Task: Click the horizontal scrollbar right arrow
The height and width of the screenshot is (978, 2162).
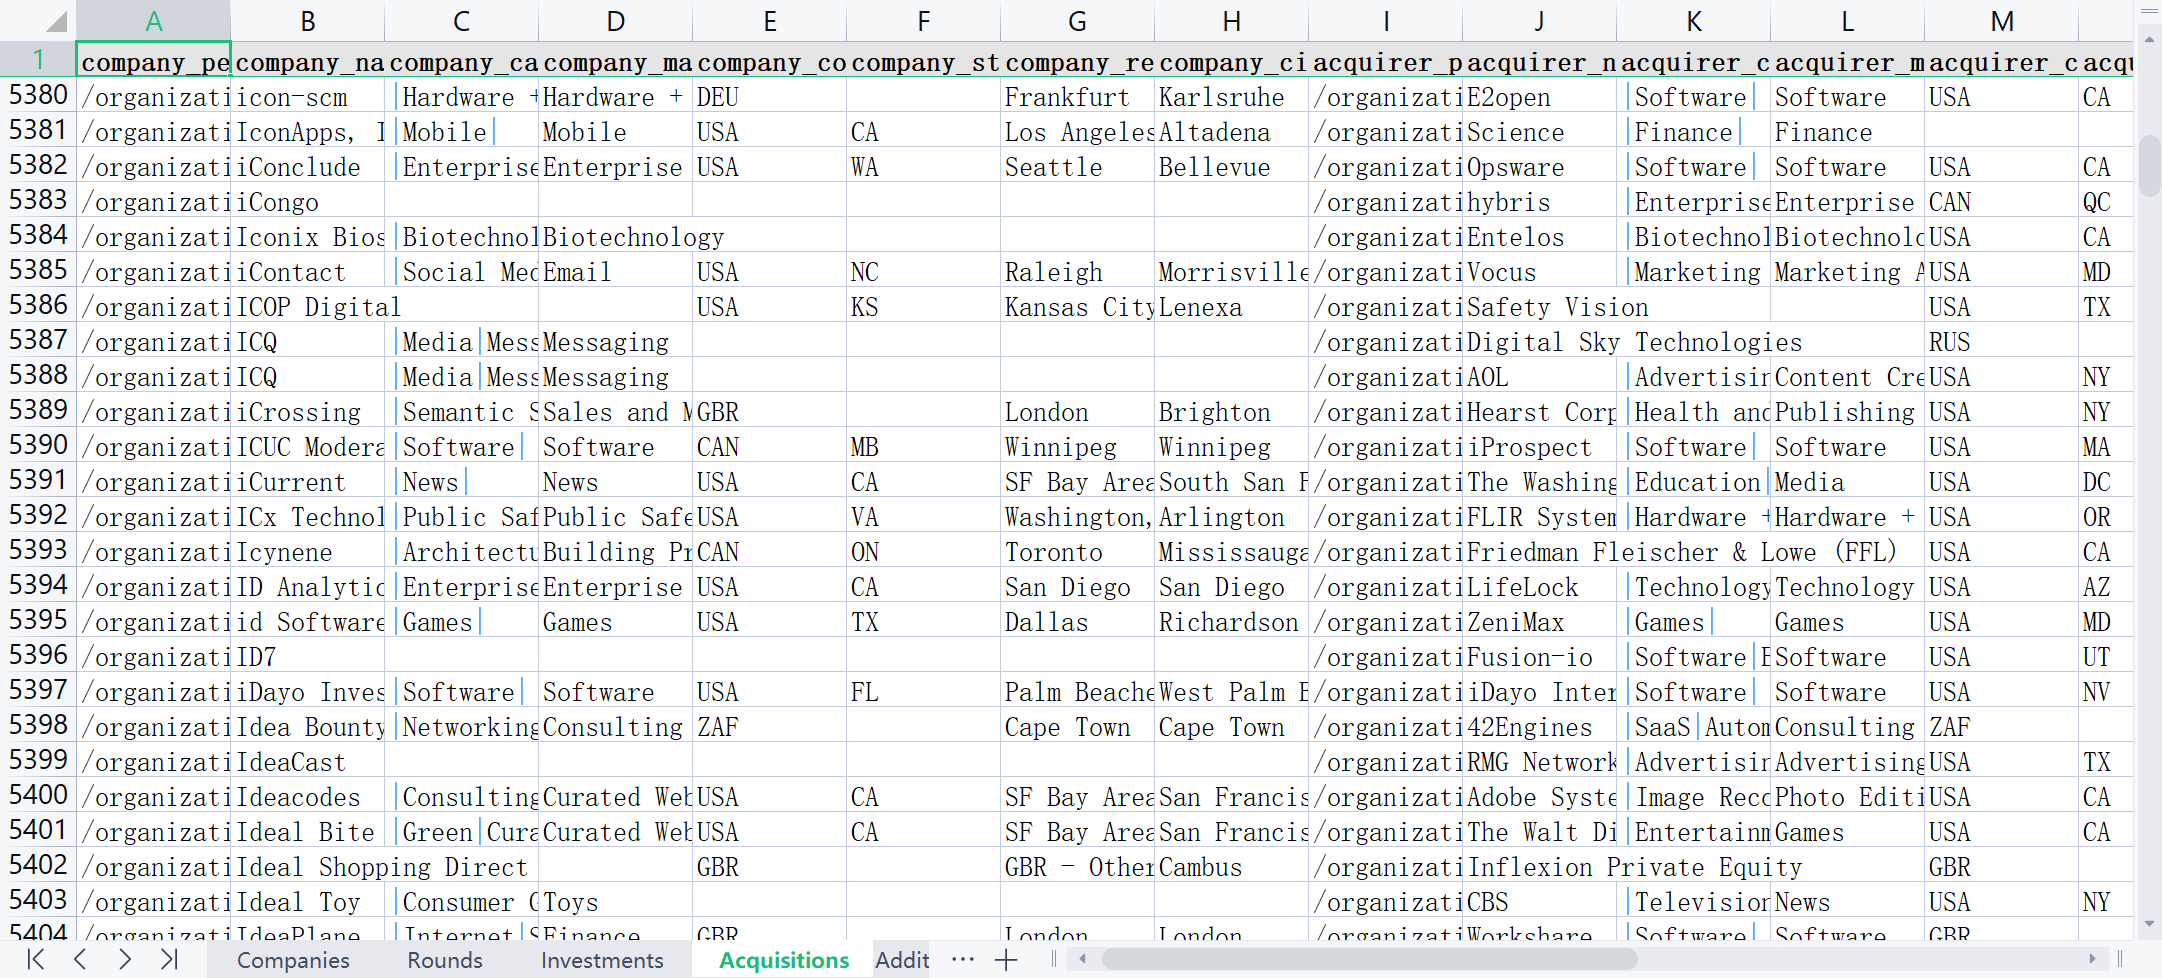Action: click(2092, 959)
